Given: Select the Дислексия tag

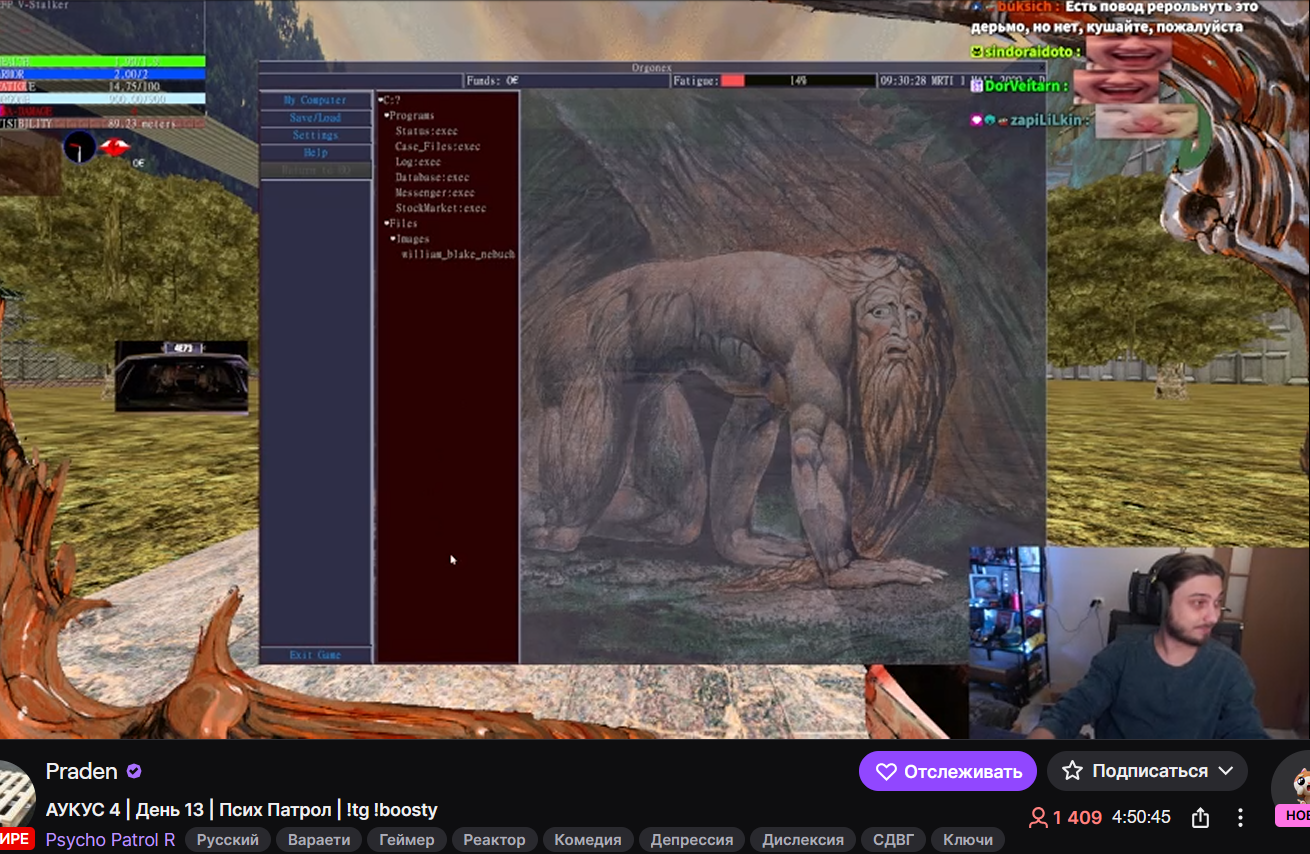Looking at the screenshot, I should (803, 840).
